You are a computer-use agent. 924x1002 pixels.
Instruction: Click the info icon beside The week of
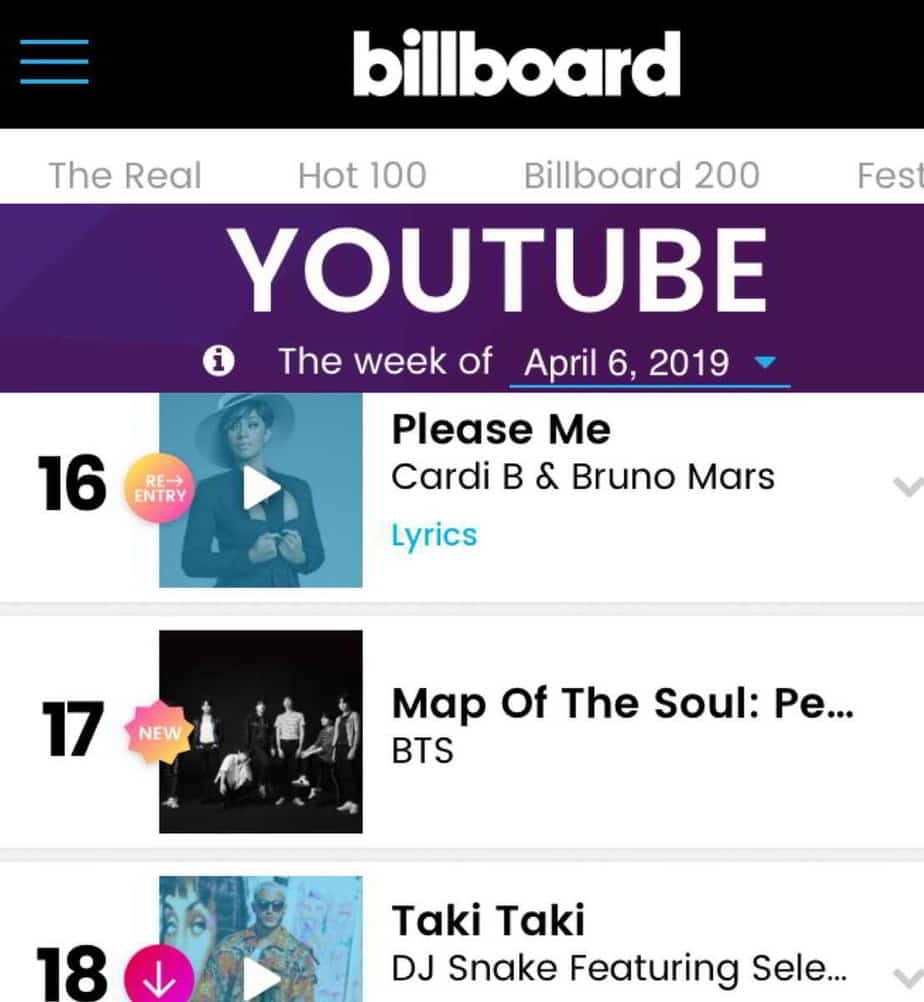click(x=218, y=362)
